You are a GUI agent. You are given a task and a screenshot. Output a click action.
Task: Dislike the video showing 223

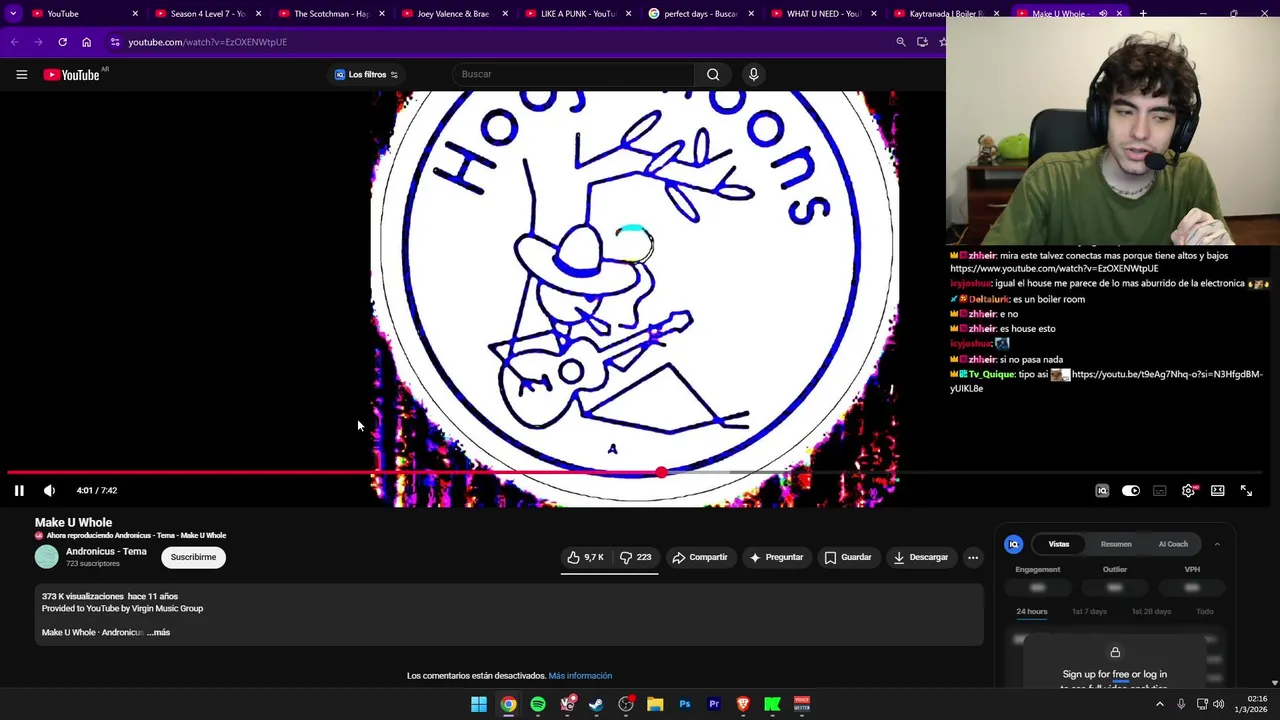pyautogui.click(x=635, y=557)
